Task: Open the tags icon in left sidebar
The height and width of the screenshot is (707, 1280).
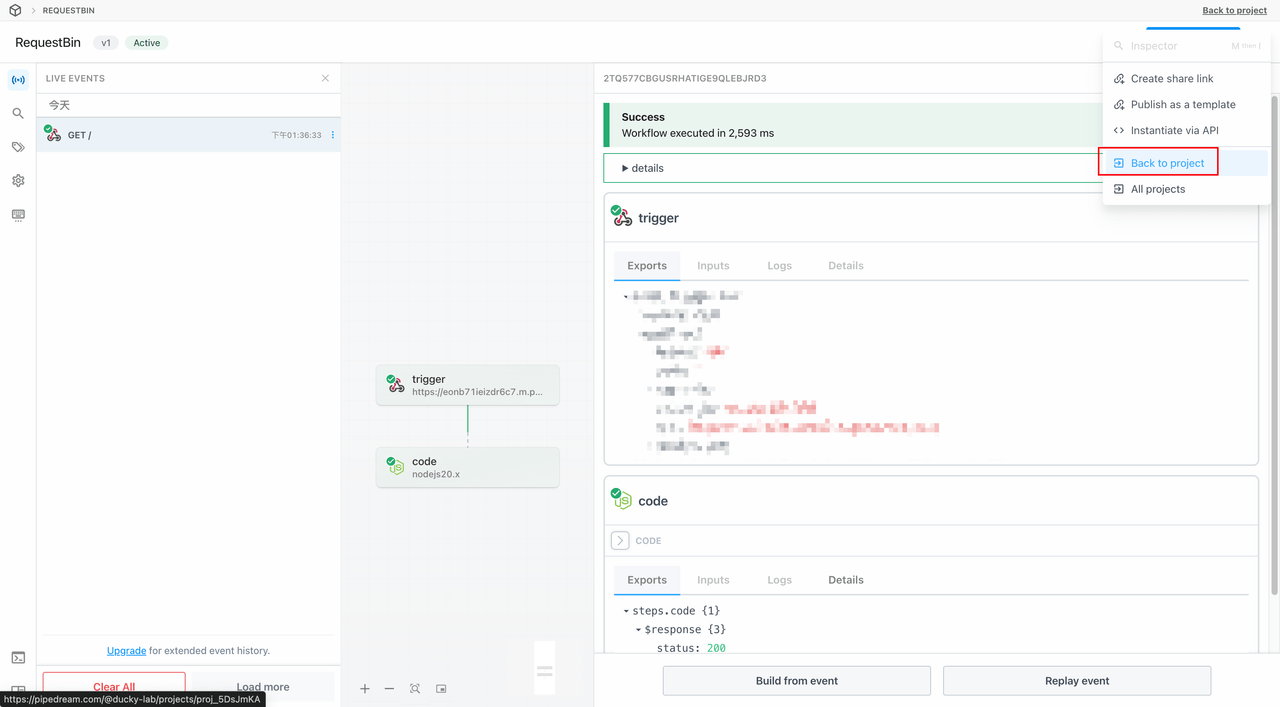Action: pyautogui.click(x=18, y=147)
